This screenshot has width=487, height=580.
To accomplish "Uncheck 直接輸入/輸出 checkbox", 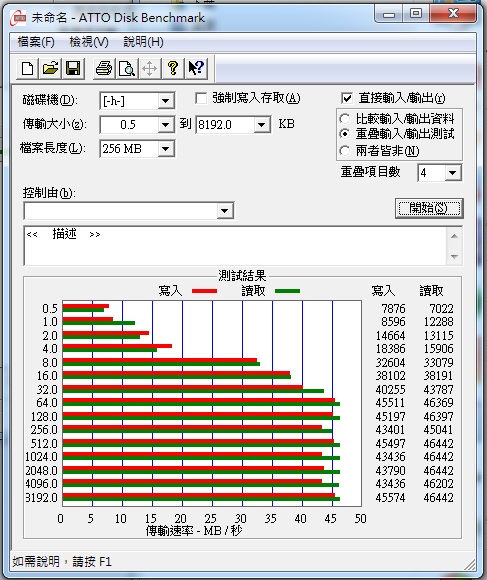I will 347,98.
